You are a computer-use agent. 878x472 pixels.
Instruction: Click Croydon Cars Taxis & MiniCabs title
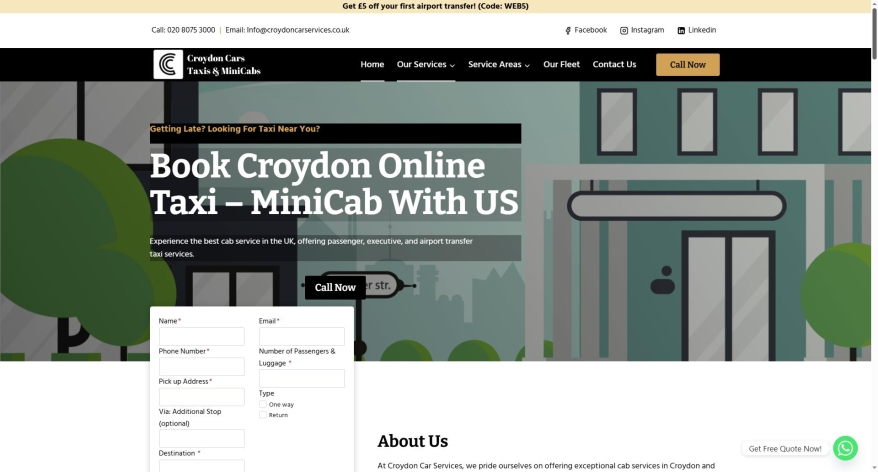point(223,64)
